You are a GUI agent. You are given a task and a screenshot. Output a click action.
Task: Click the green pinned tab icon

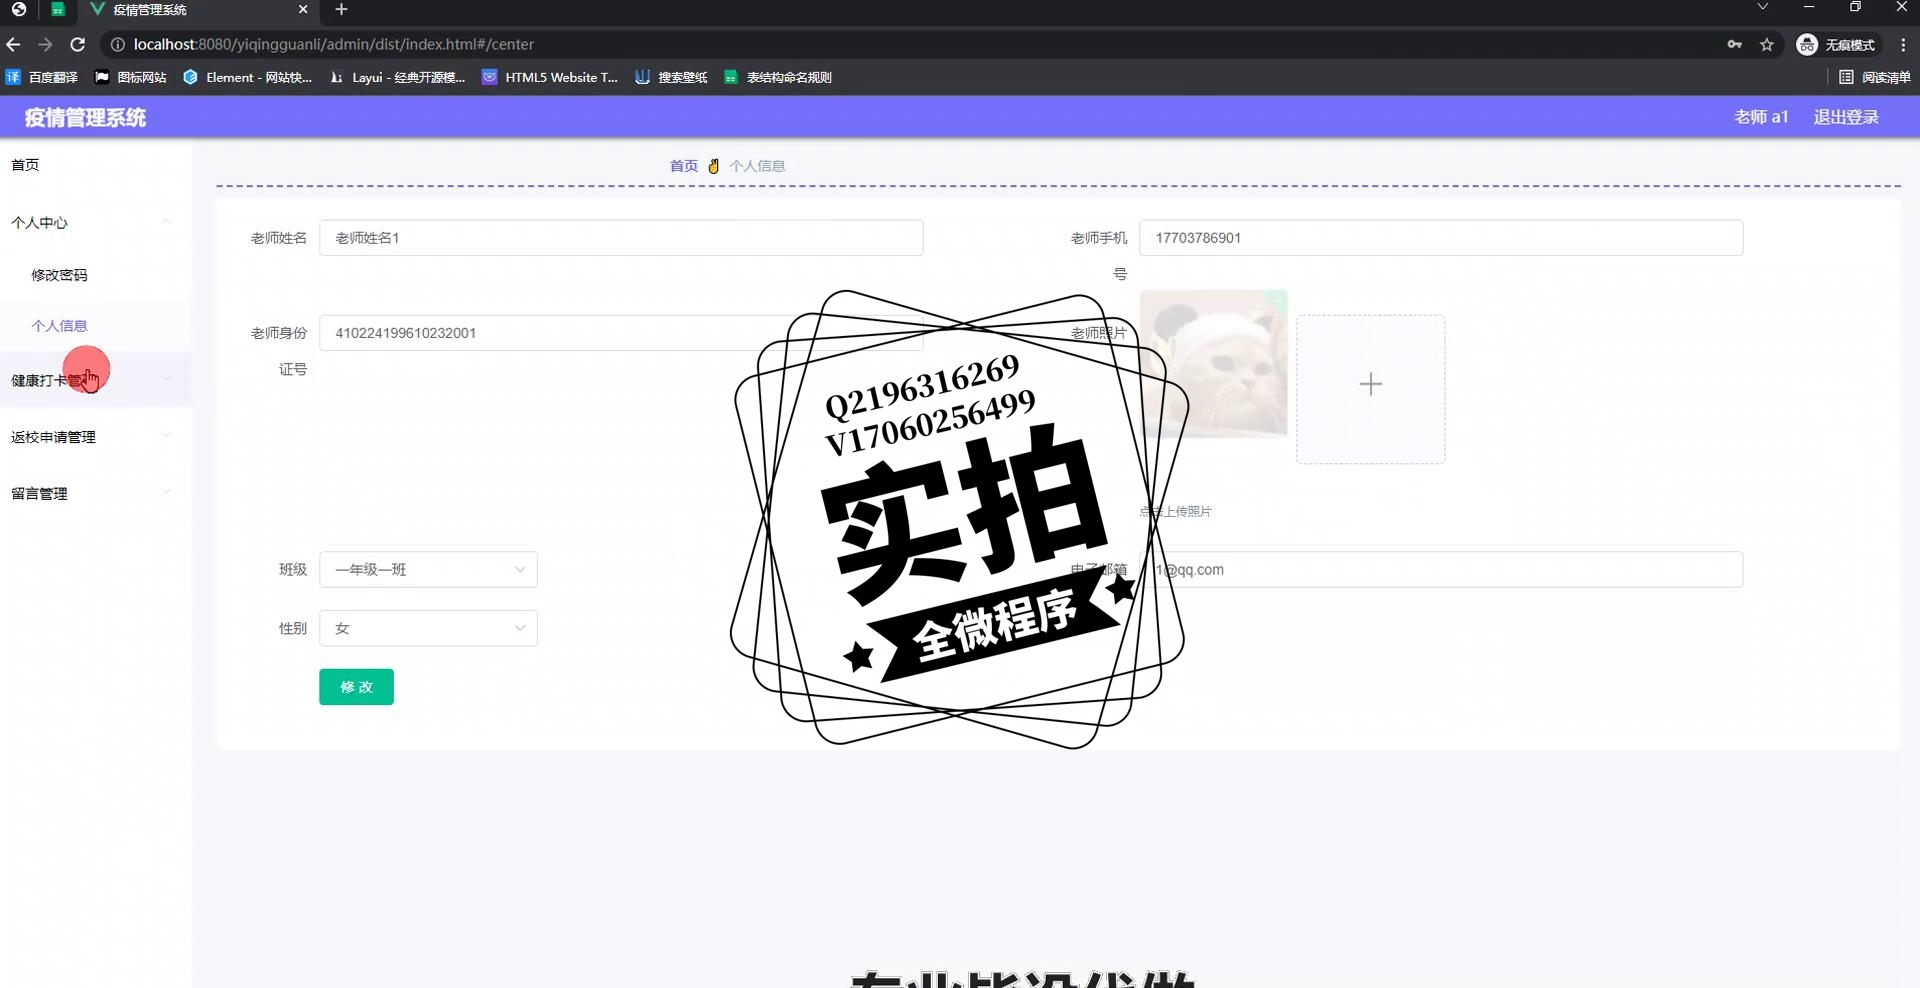[x=58, y=10]
